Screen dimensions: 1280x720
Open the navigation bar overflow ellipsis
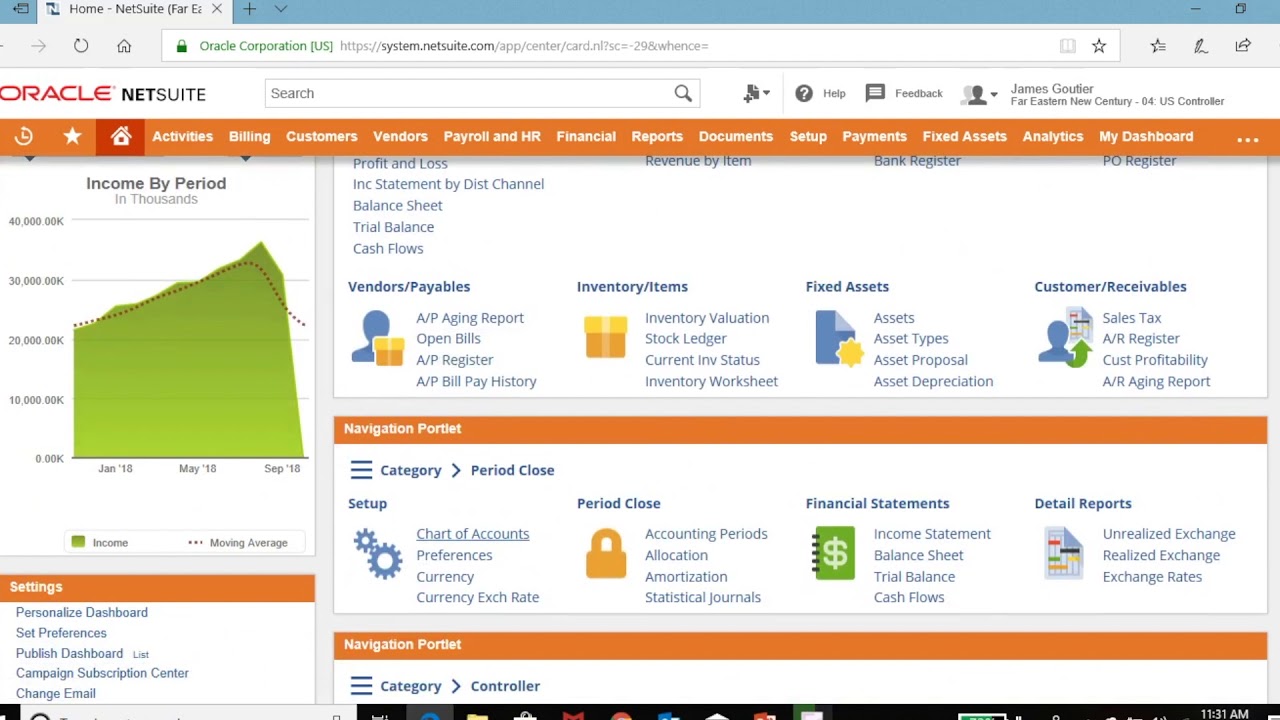[1248, 138]
